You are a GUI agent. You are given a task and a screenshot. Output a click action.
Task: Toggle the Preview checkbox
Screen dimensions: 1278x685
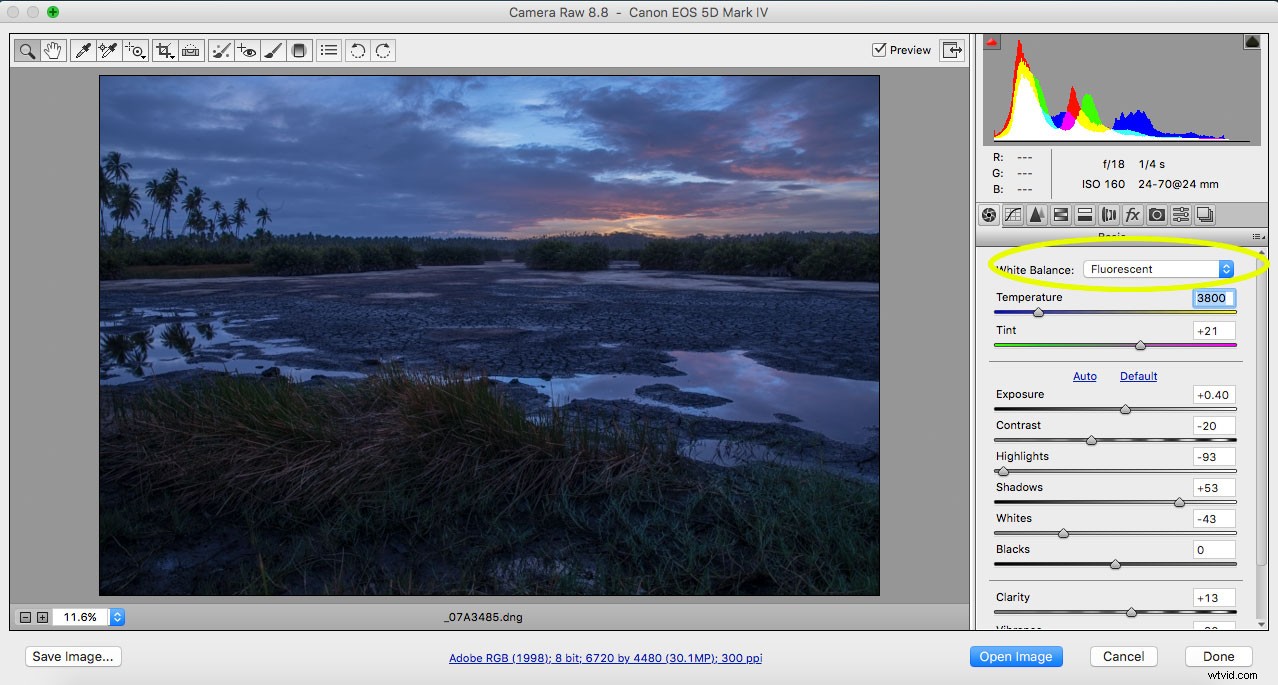pos(881,49)
